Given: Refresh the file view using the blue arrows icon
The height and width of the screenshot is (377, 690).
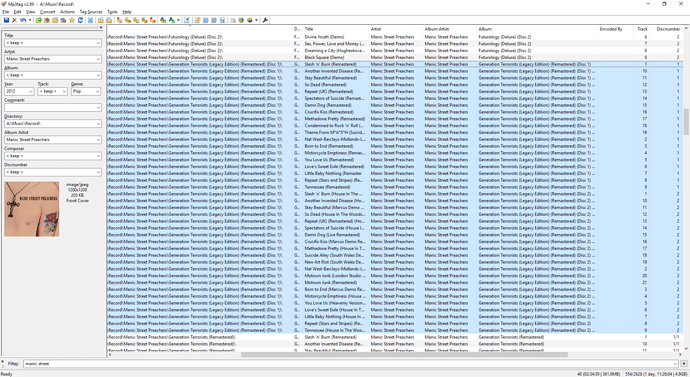Looking at the screenshot, I should click(81, 20).
